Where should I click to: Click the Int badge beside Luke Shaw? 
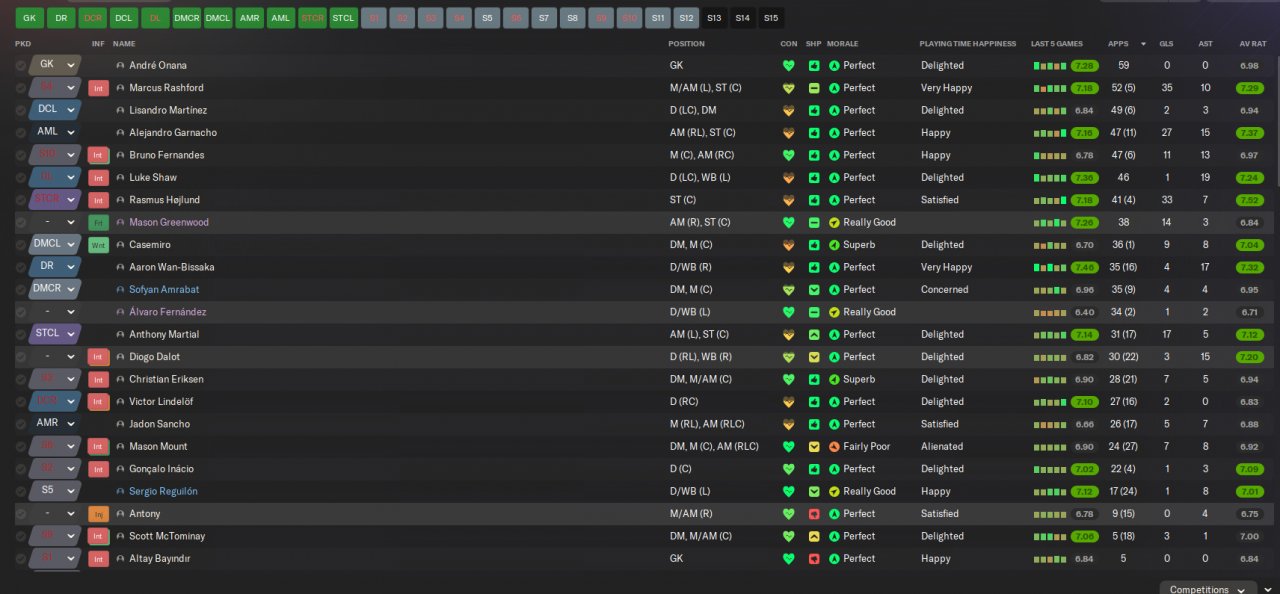coord(98,178)
